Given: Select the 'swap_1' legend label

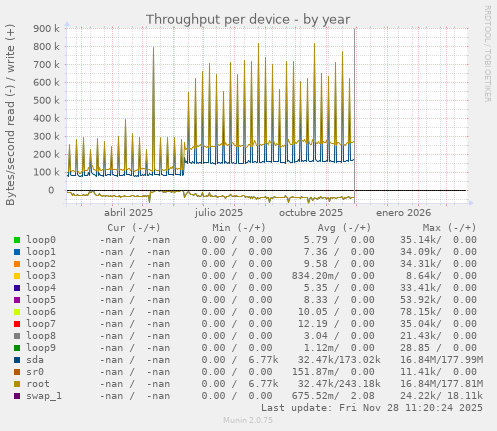Looking at the screenshot, I should pos(44,396).
